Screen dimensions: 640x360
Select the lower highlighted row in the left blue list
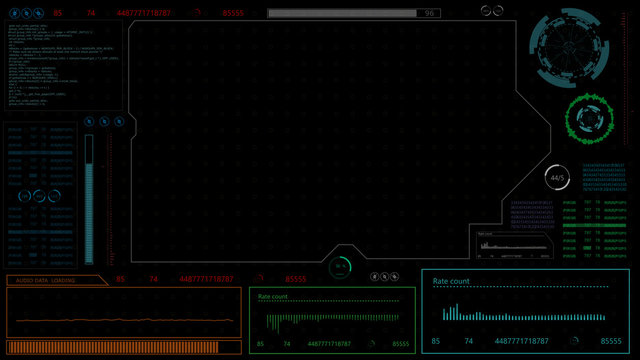40,232
